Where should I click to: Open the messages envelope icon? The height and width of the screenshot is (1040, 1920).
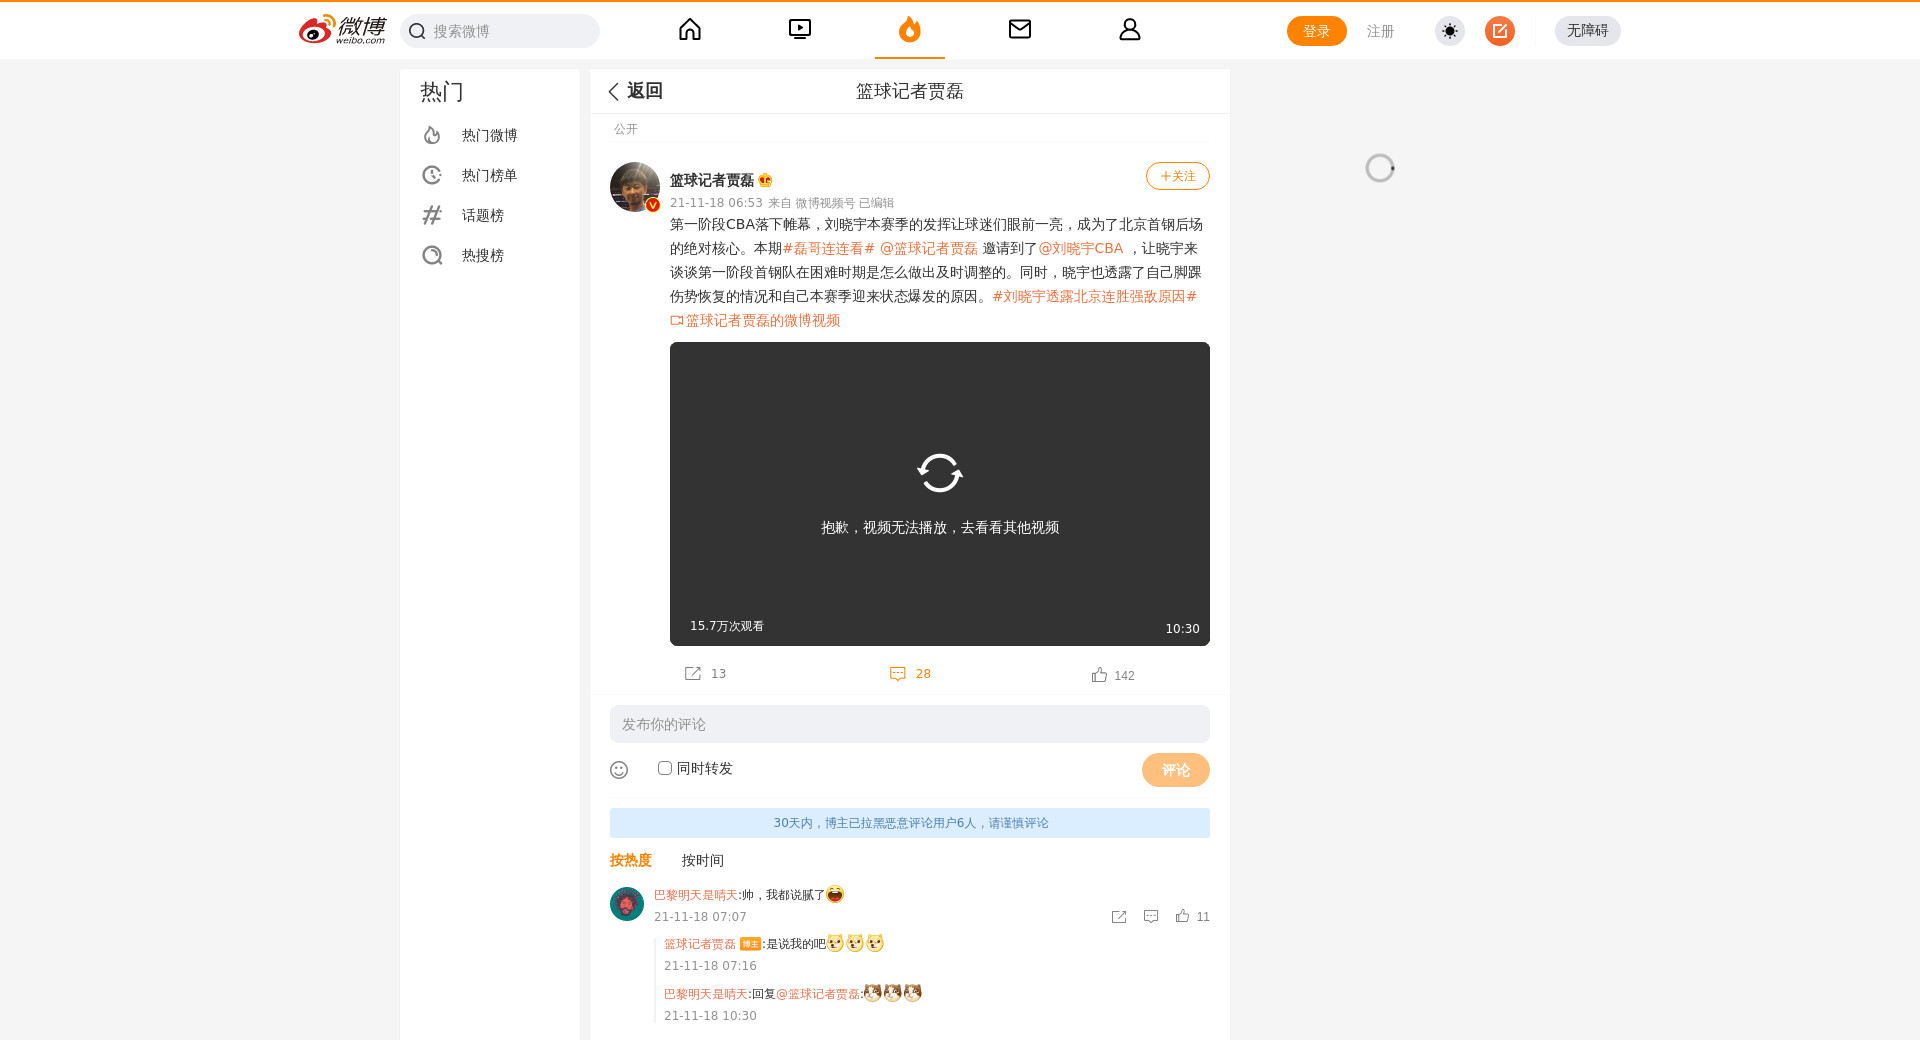point(1020,30)
